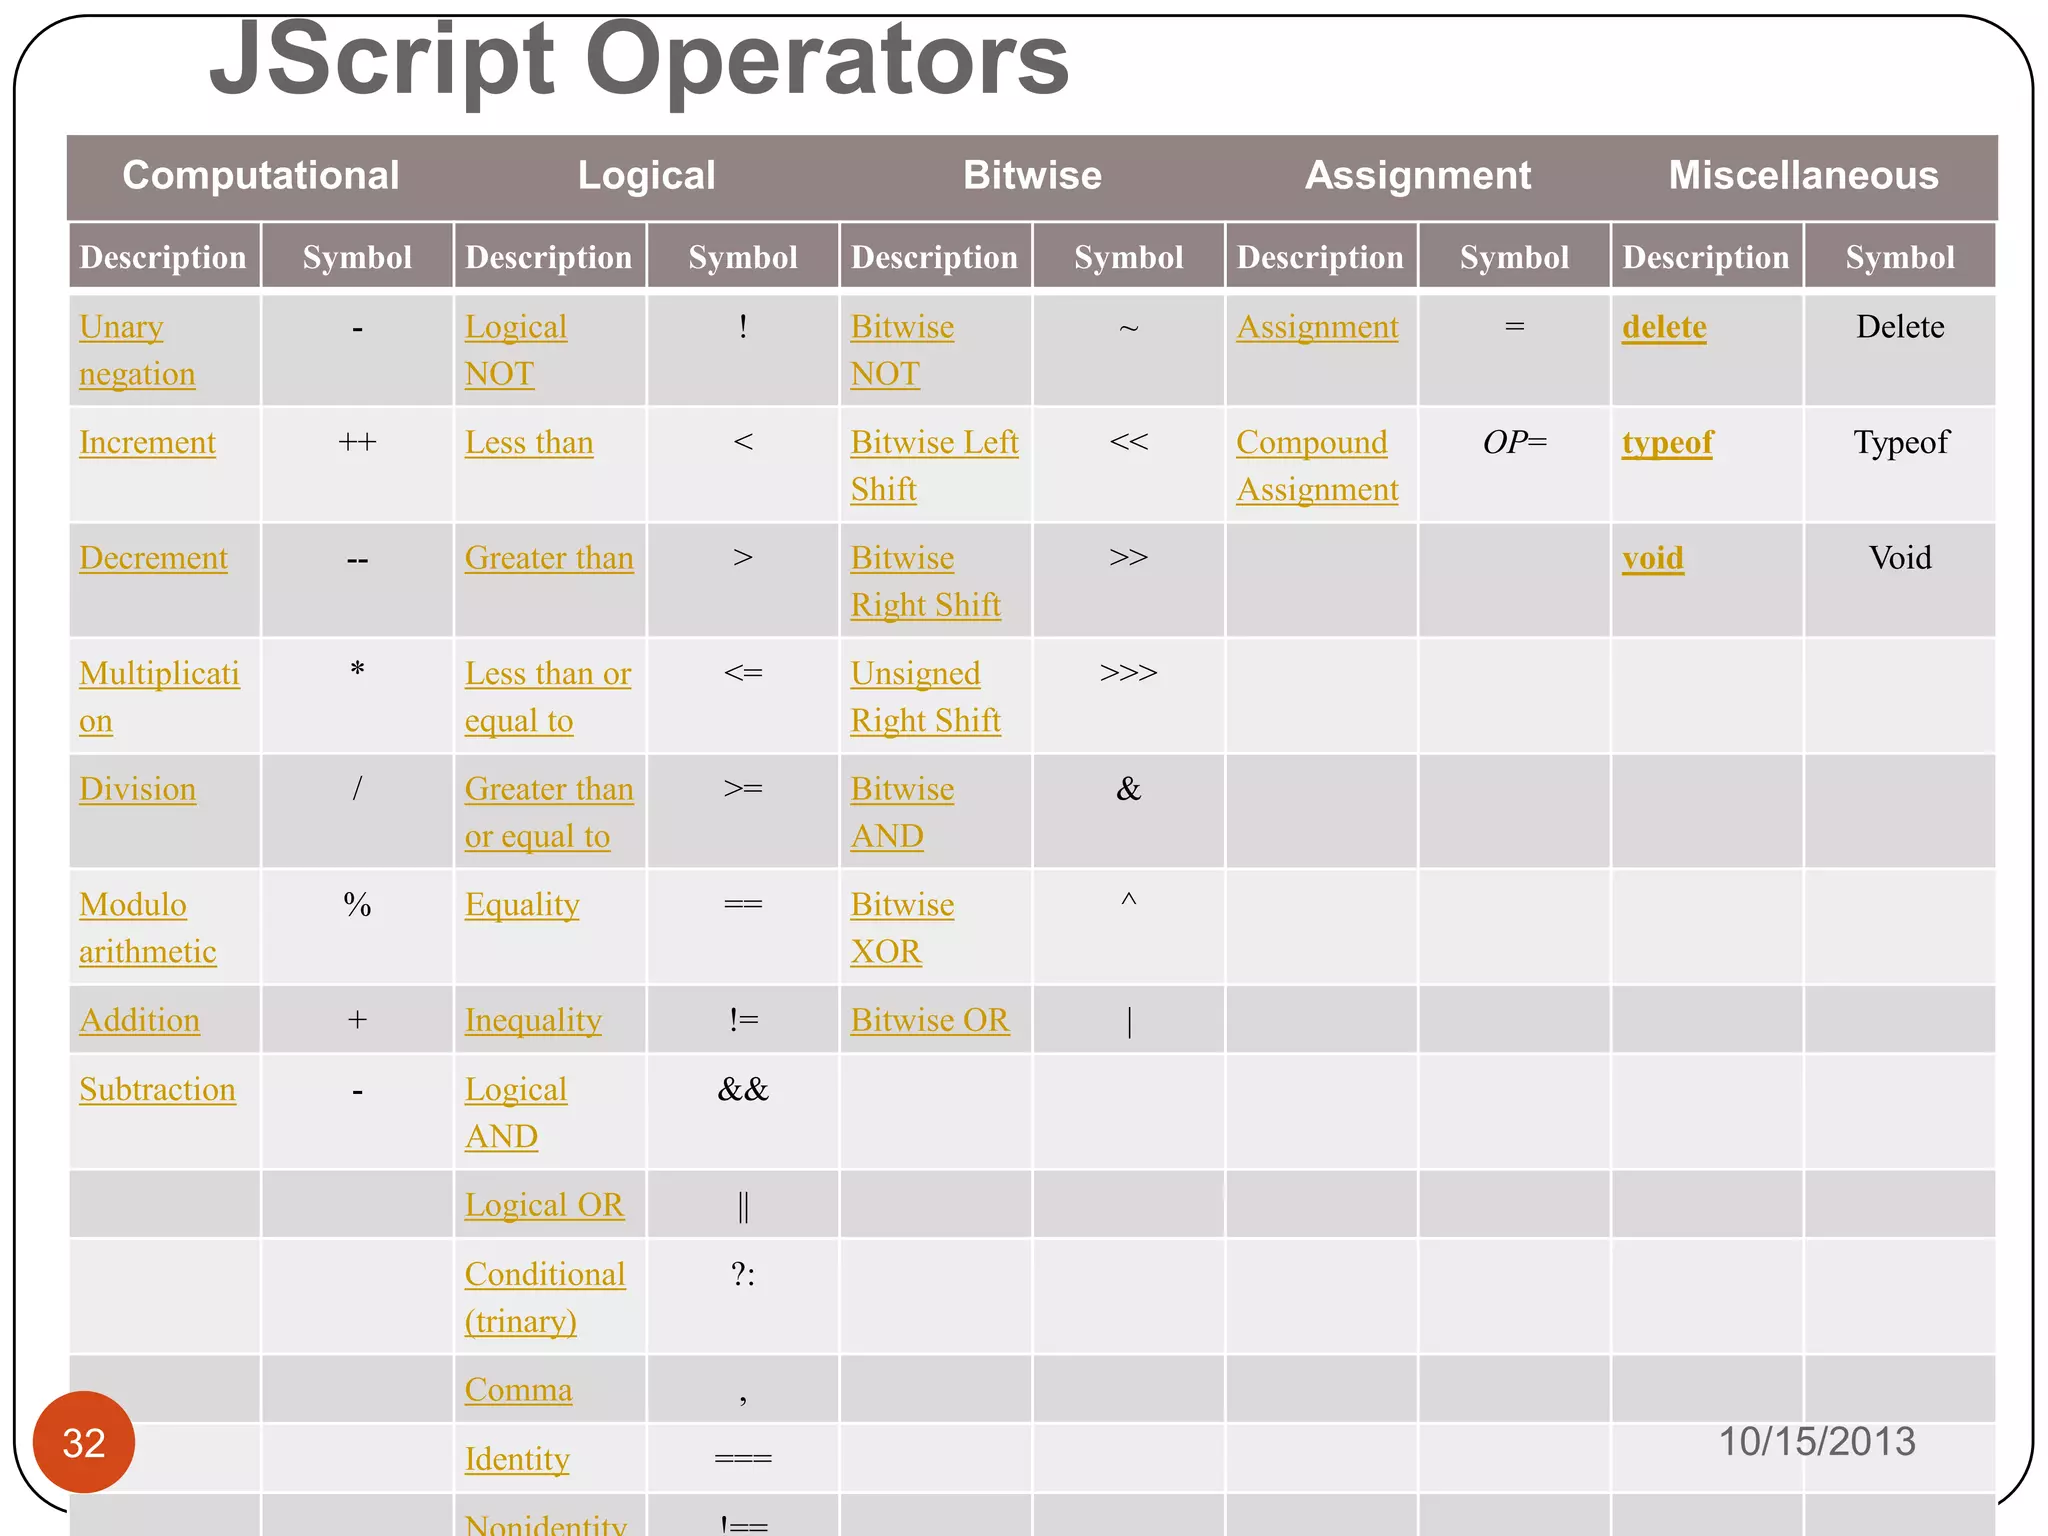Select the Logical column group header
This screenshot has height=1536, width=2048.
pyautogui.click(x=647, y=175)
